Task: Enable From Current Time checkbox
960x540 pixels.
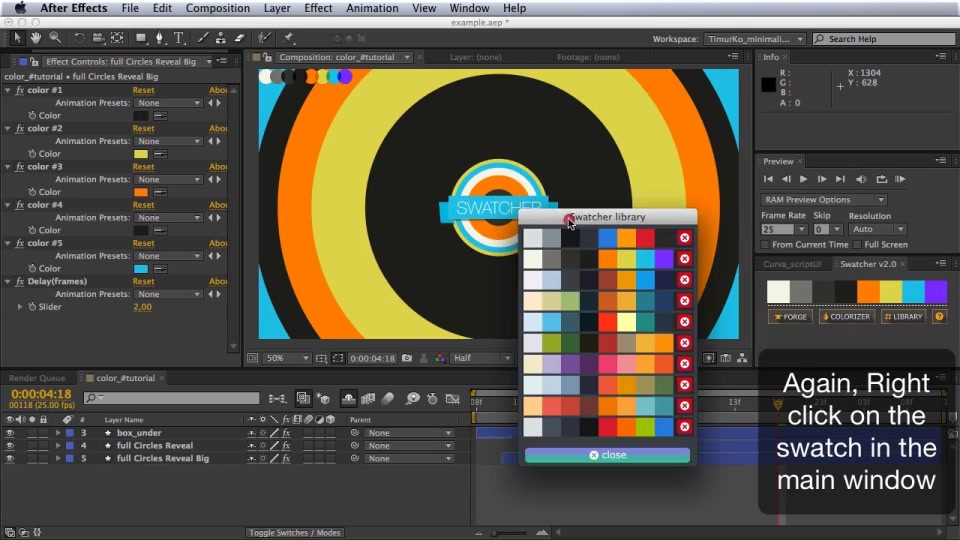Action: [765, 245]
